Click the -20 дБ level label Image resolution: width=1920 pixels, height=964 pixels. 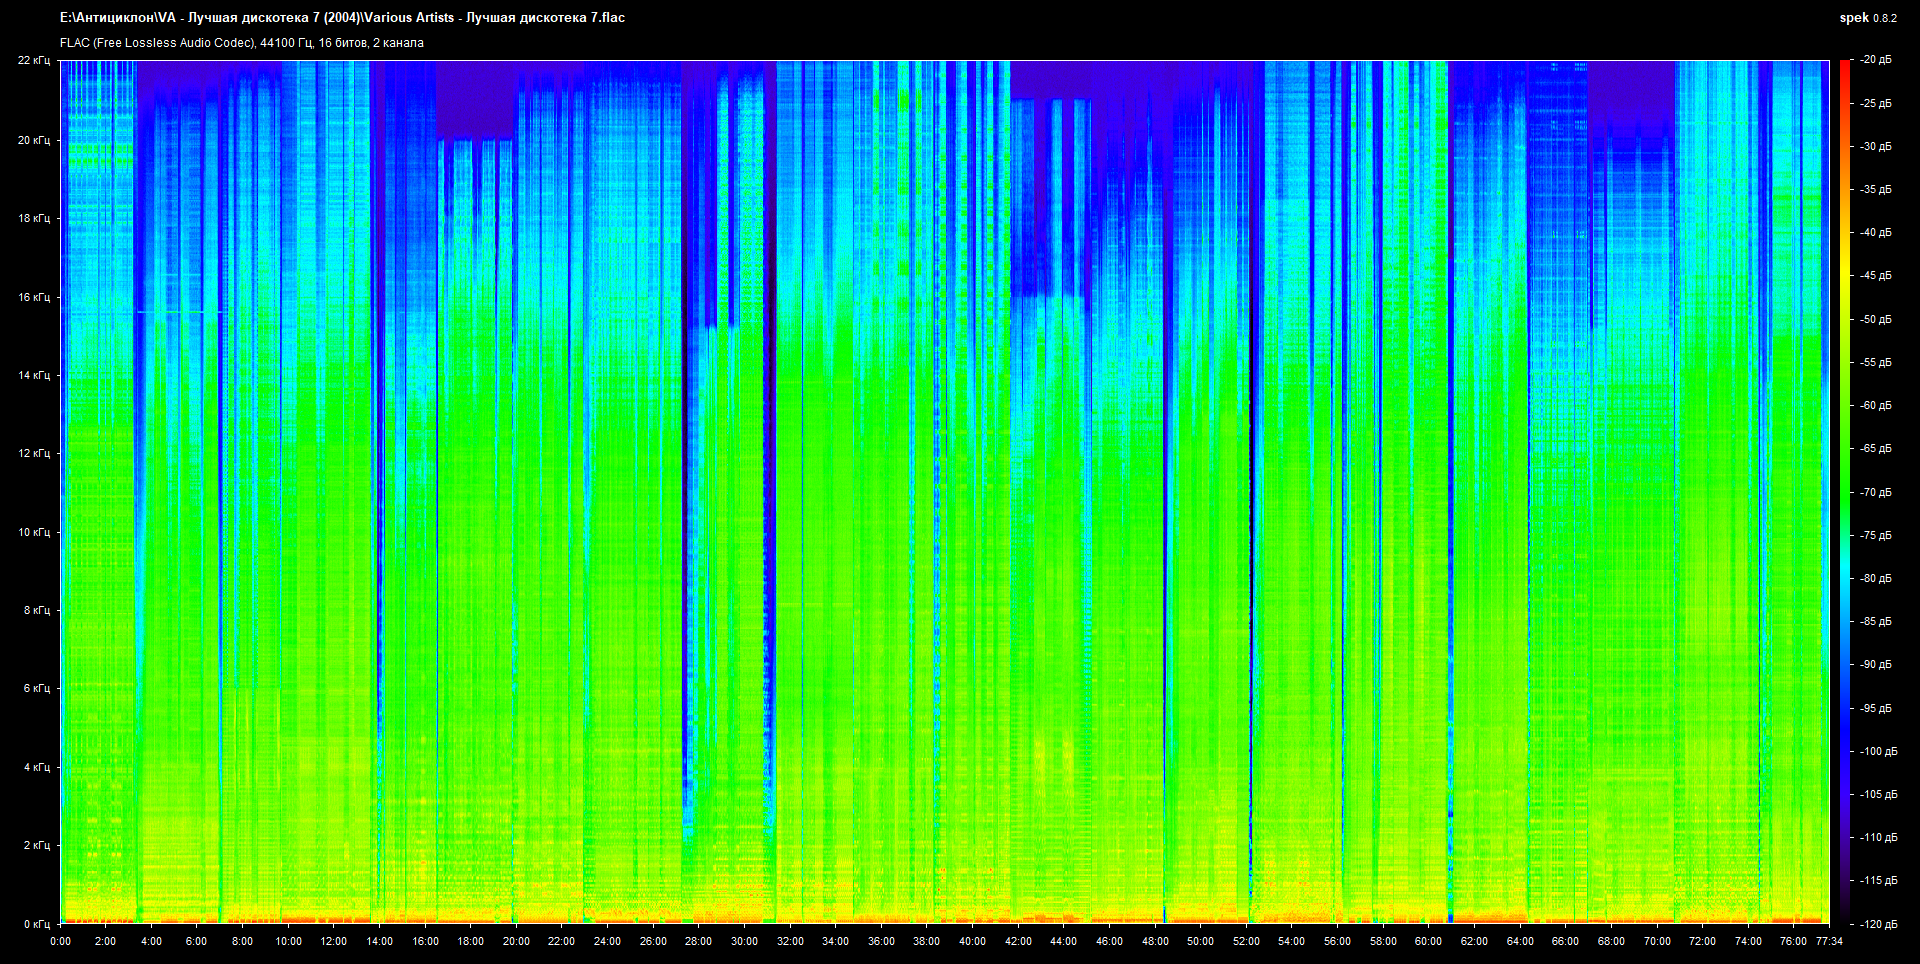click(x=1875, y=60)
